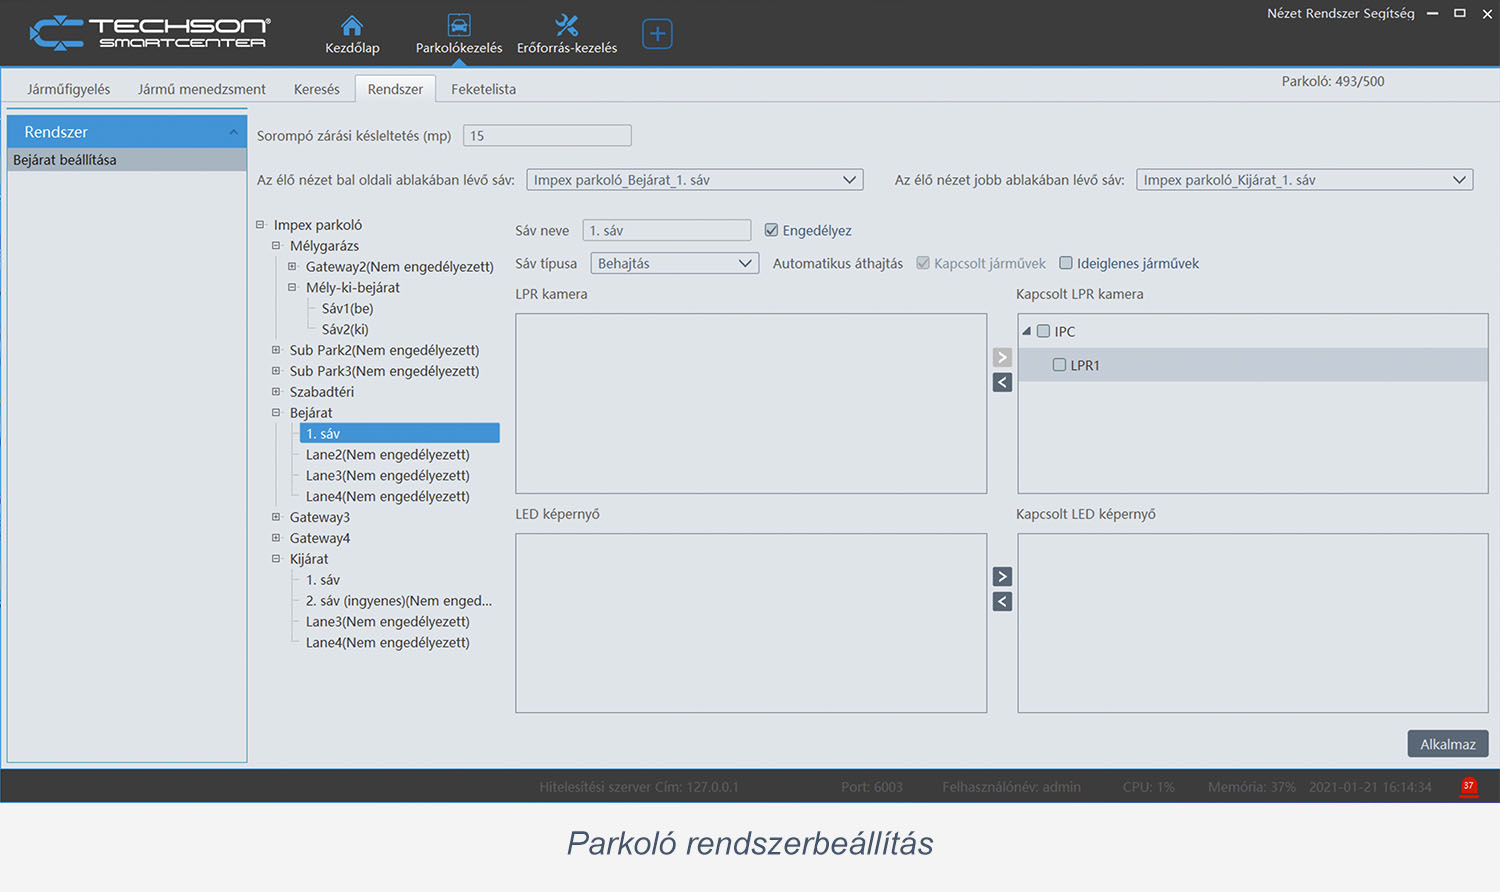Enable Ideiglenes járművek checkbox
1500x892 pixels.
1066,264
